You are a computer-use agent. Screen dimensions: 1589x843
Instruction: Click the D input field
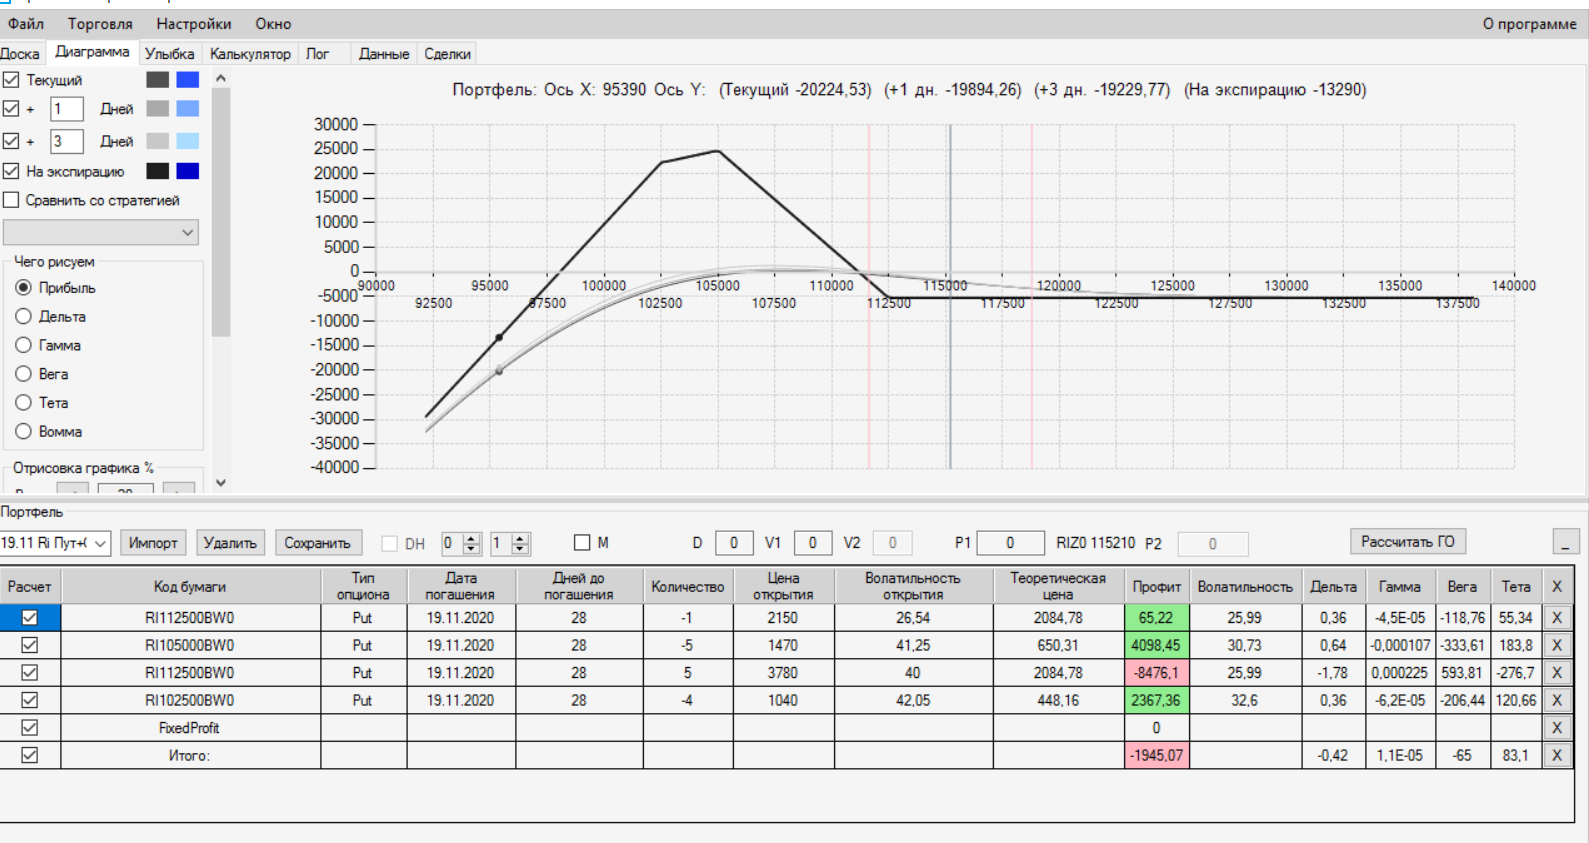tap(734, 543)
